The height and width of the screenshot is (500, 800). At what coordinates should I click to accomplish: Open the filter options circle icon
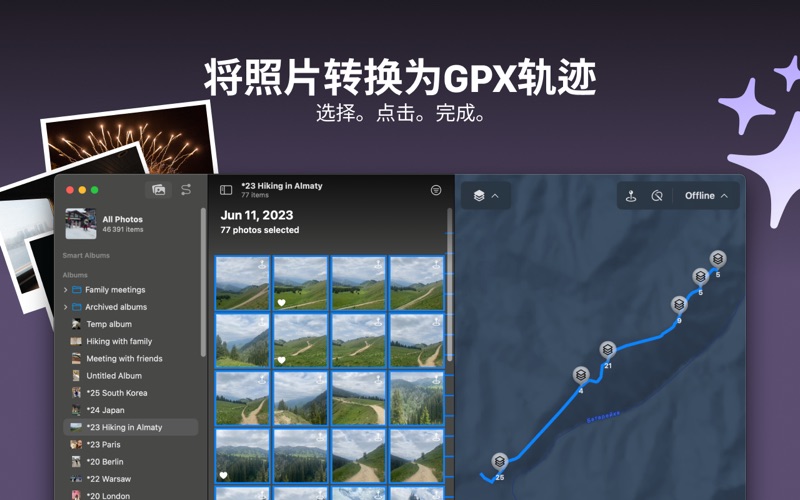(x=436, y=190)
